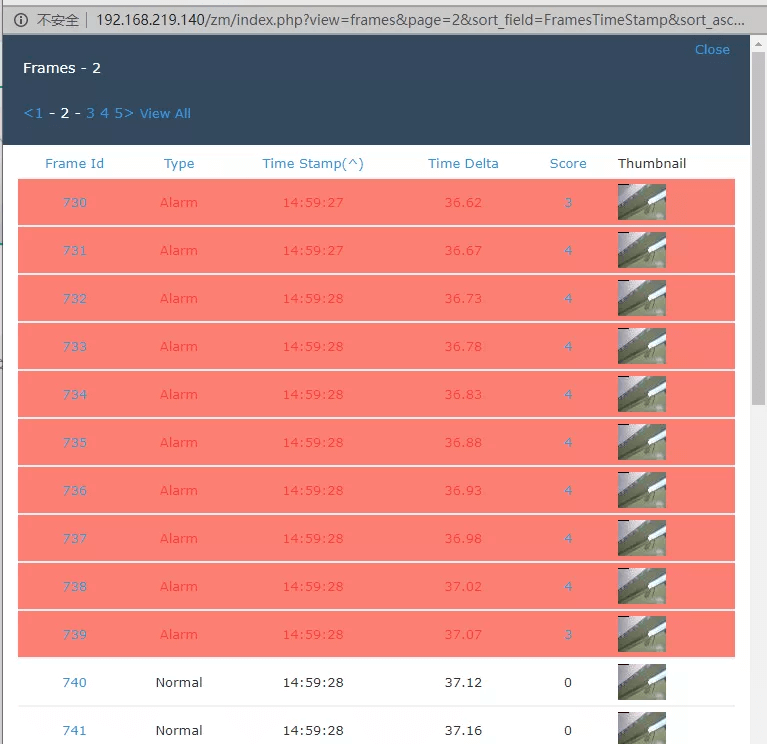Sort by Score column header
This screenshot has width=767, height=744.
tap(568, 163)
